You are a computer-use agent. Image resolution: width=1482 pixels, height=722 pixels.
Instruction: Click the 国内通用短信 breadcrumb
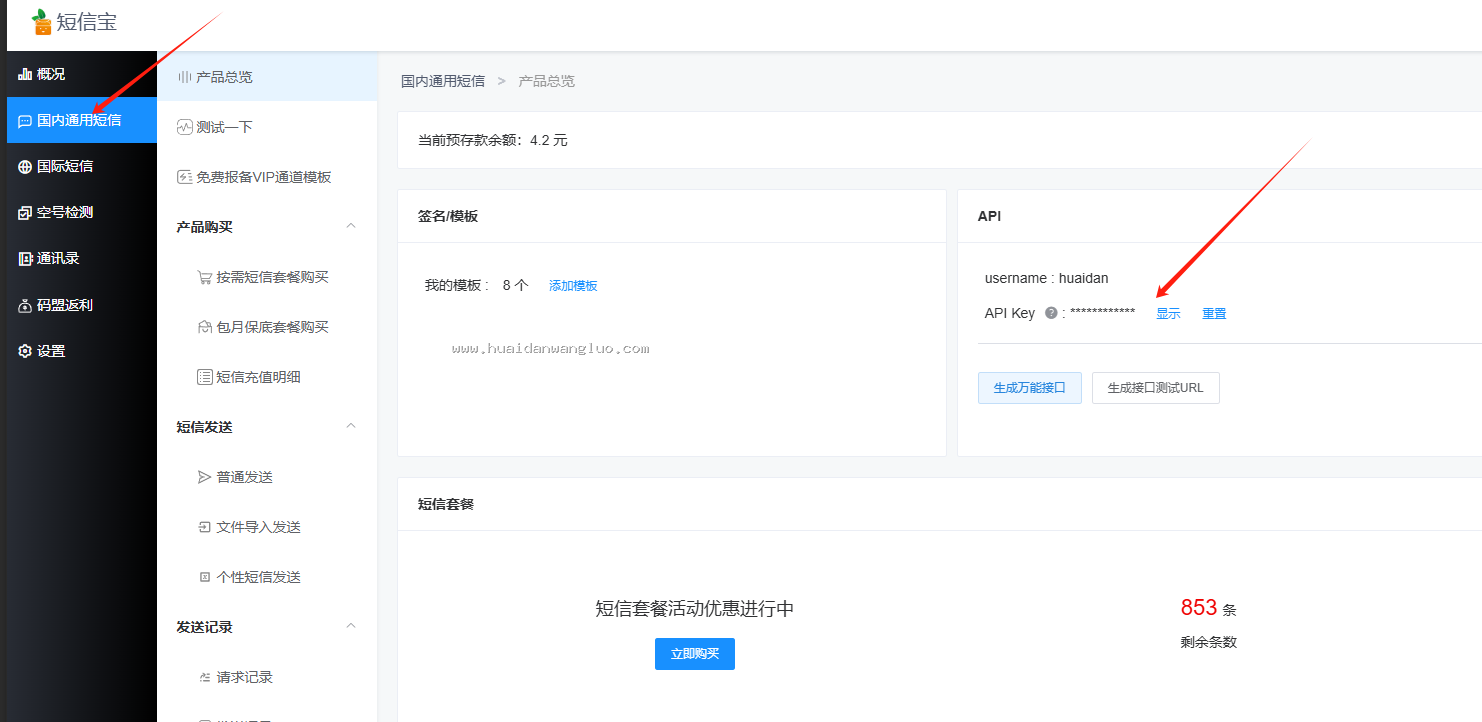[x=443, y=81]
